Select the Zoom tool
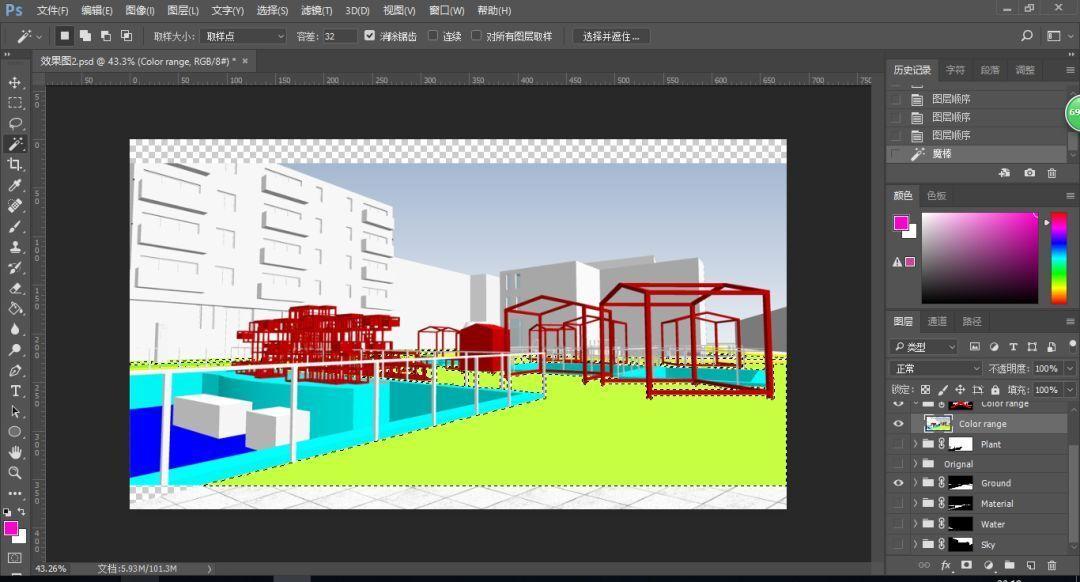The image size is (1080, 582). [15, 472]
